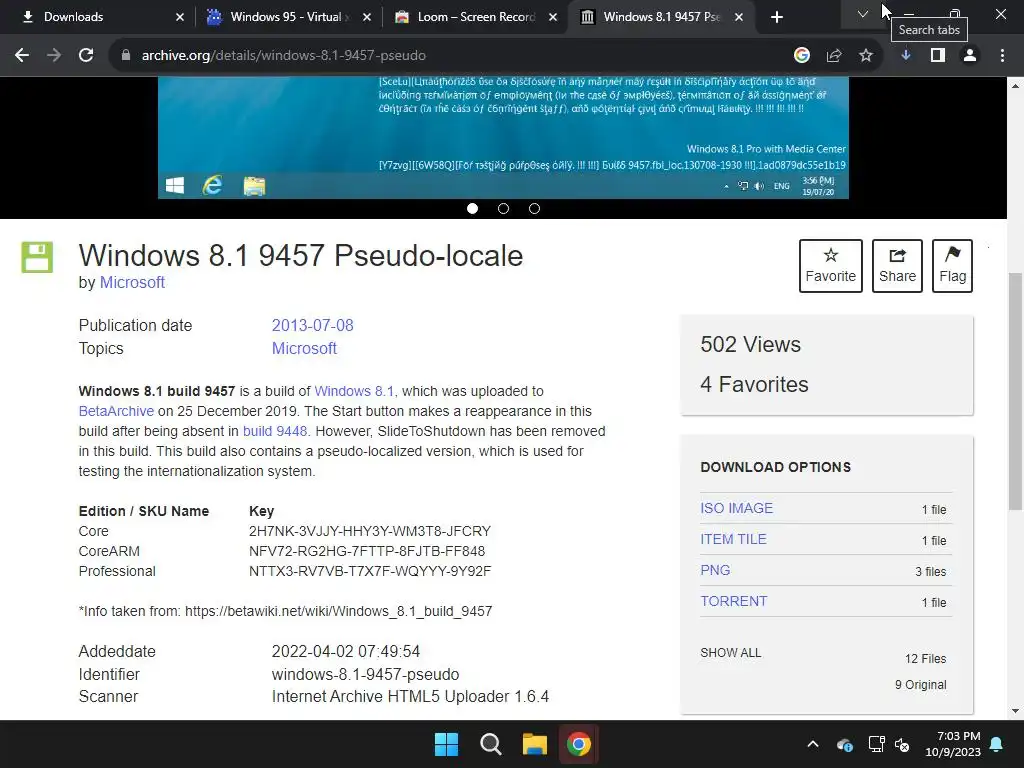
Task: Follow the build 9448 link
Action: 275,432
